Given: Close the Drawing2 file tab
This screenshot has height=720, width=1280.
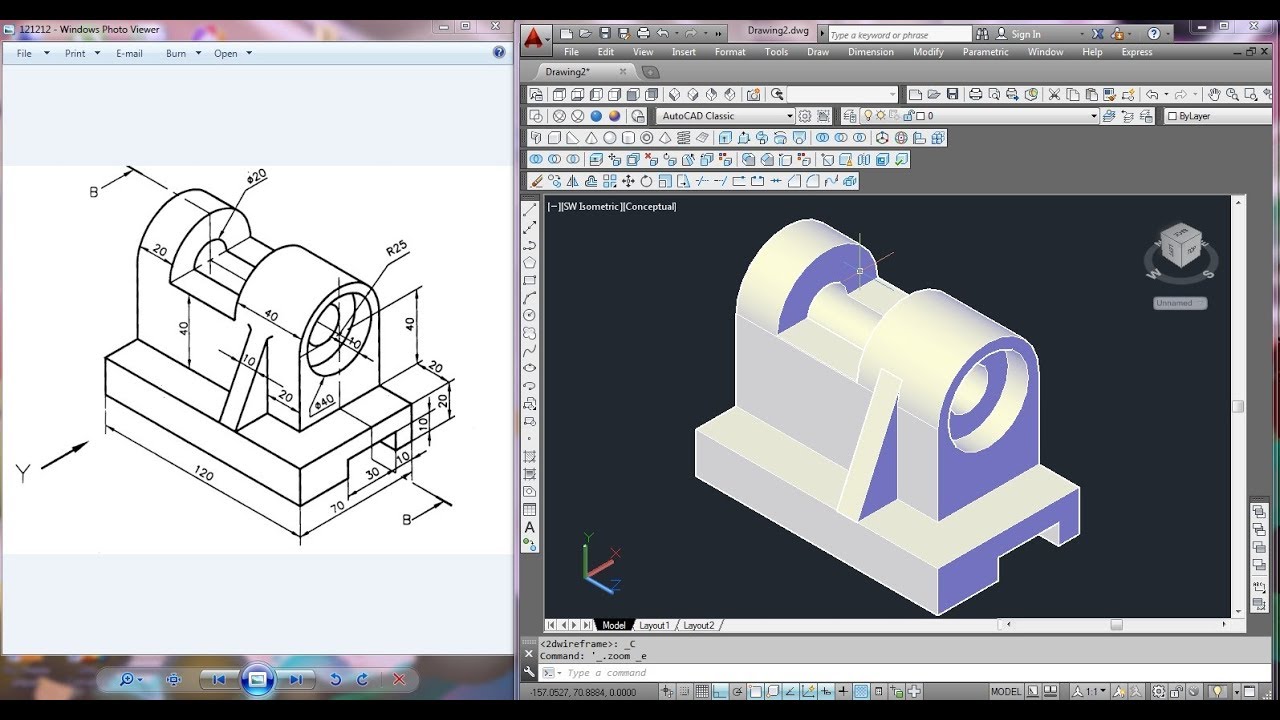Looking at the screenshot, I should pyautogui.click(x=623, y=72).
